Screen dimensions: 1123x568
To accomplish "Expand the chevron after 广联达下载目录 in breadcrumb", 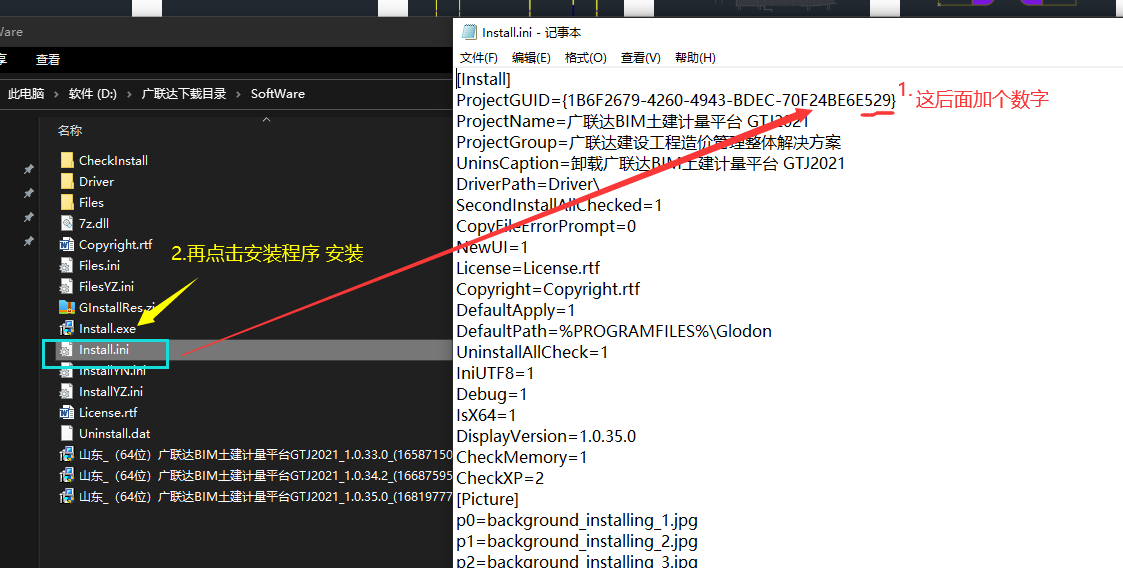I will click(x=238, y=93).
